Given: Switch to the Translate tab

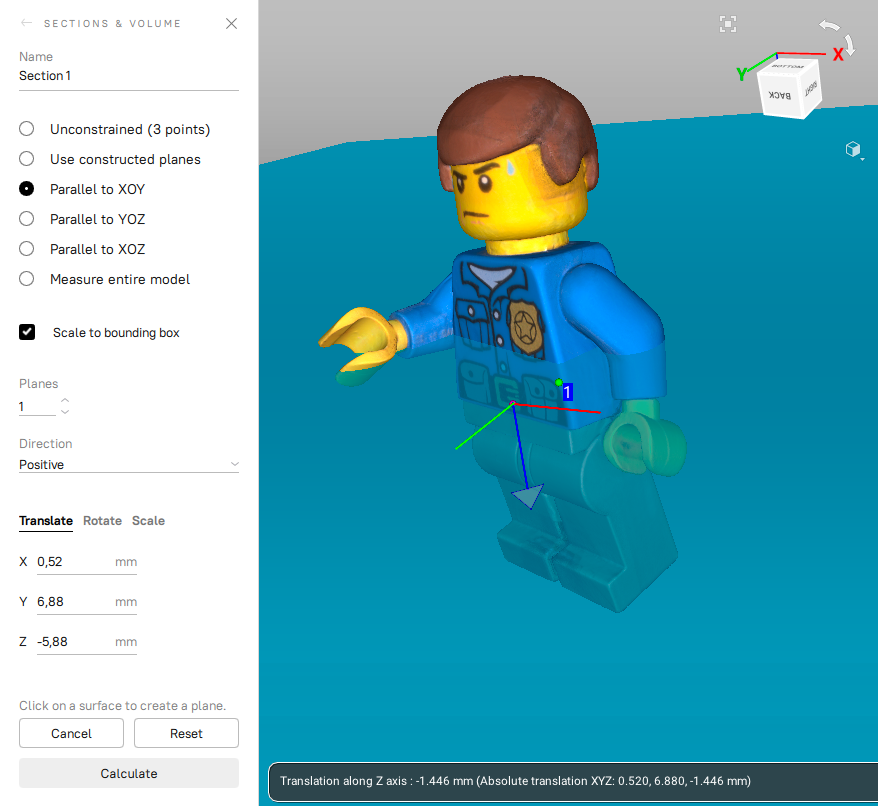Looking at the screenshot, I should [x=46, y=520].
